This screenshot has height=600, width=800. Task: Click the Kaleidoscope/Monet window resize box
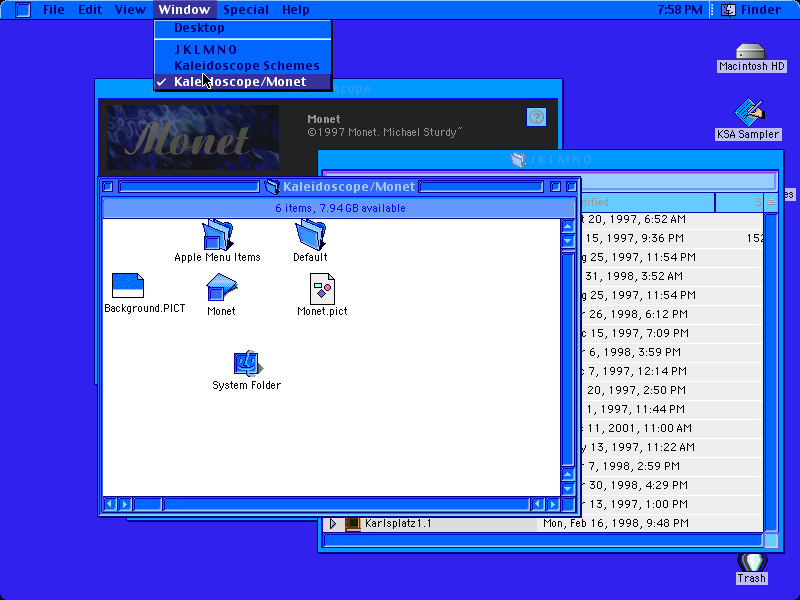(568, 505)
